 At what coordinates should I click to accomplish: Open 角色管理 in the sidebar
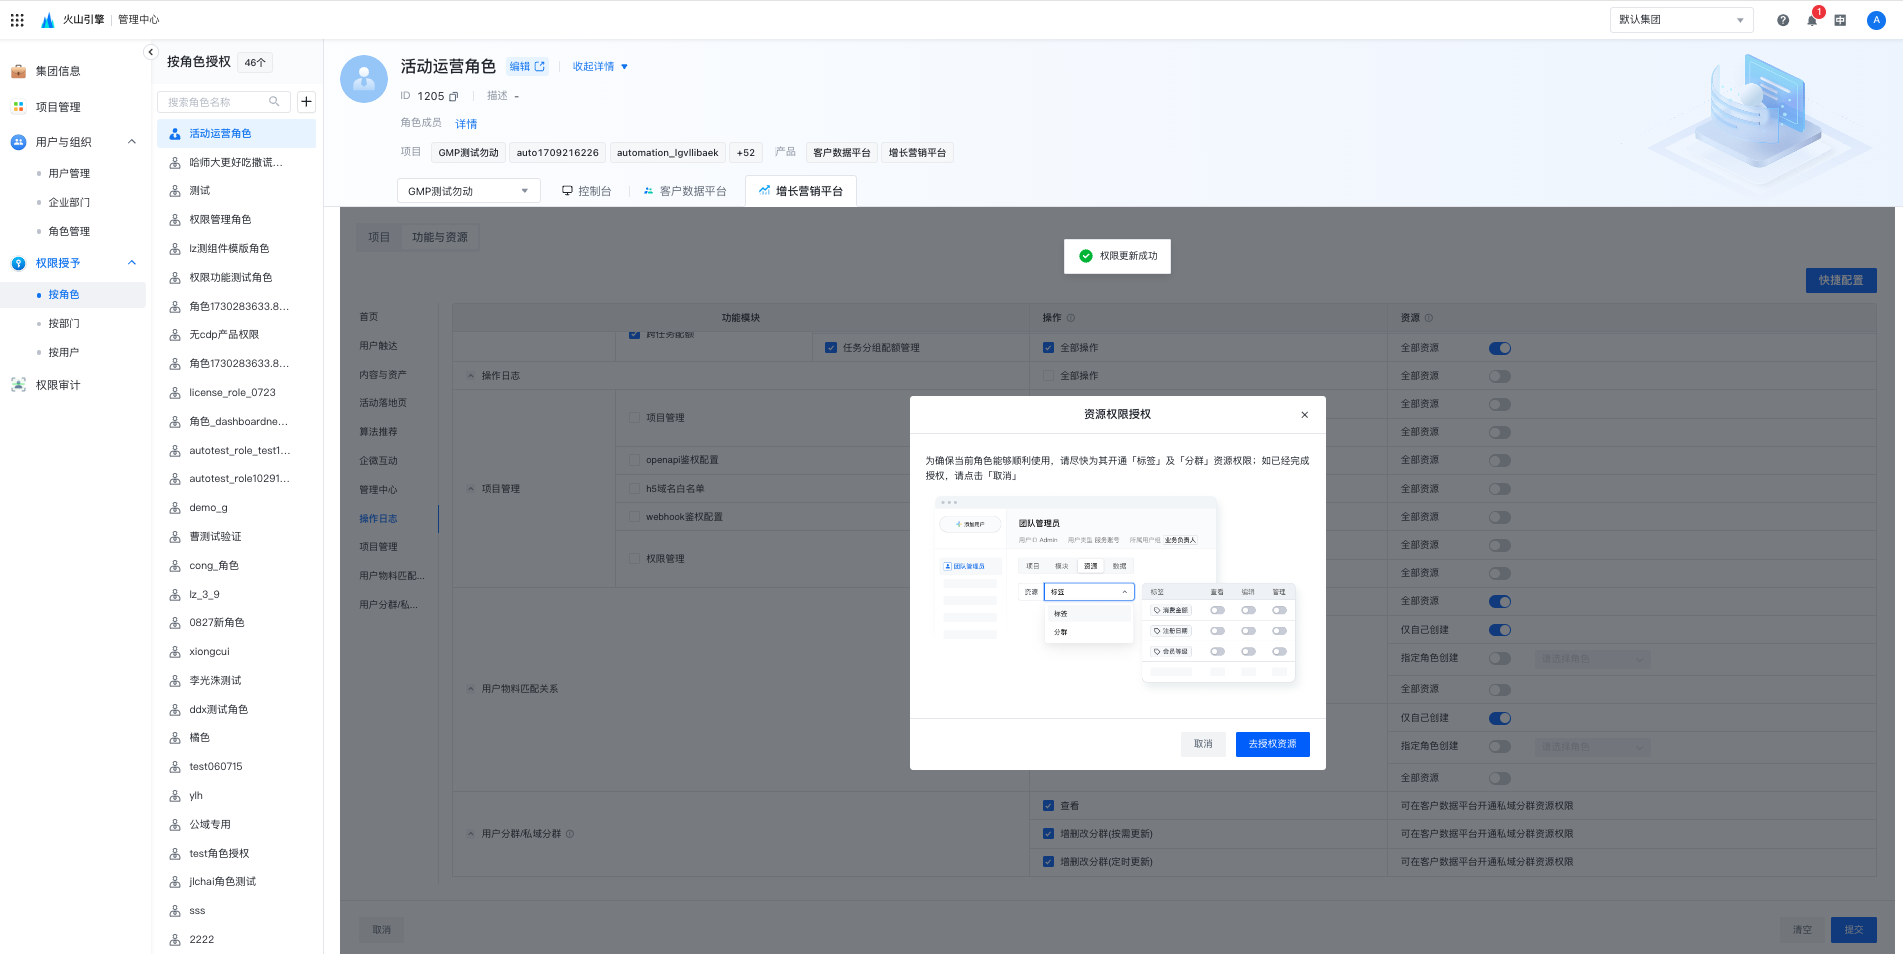point(69,232)
